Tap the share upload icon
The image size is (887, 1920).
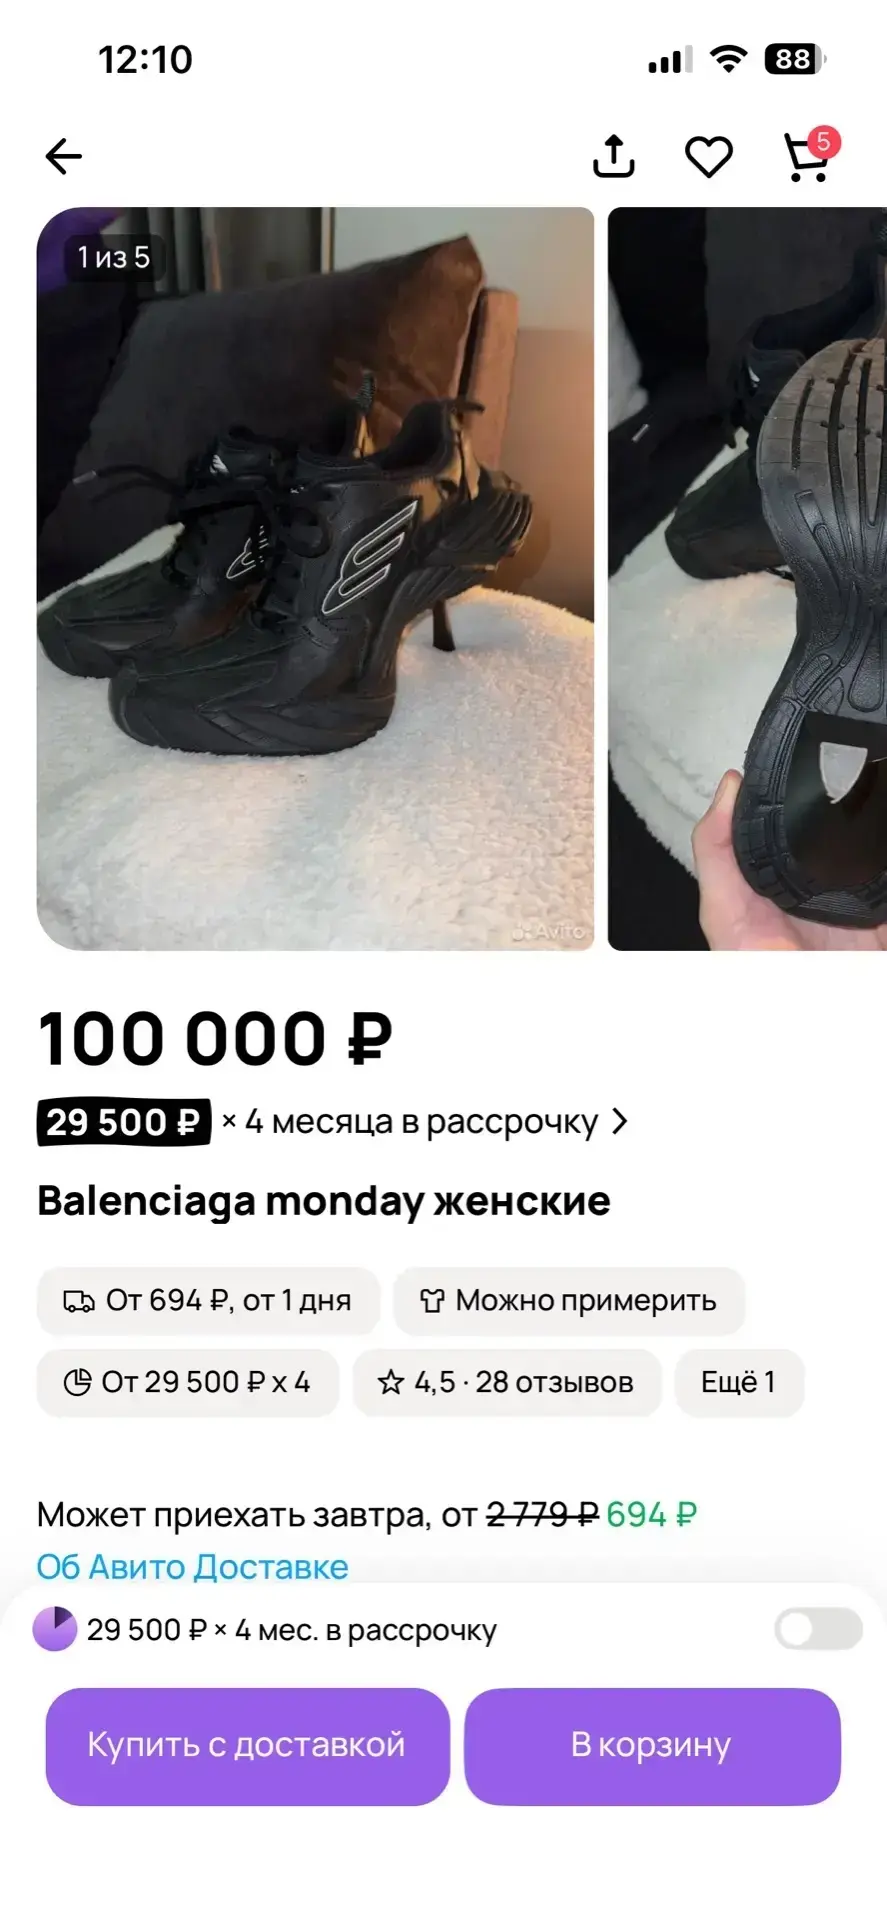613,157
